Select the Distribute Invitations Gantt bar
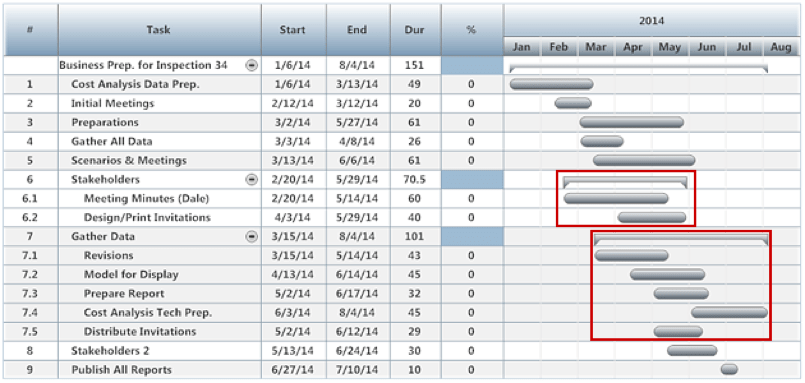The image size is (805, 383). click(x=678, y=331)
